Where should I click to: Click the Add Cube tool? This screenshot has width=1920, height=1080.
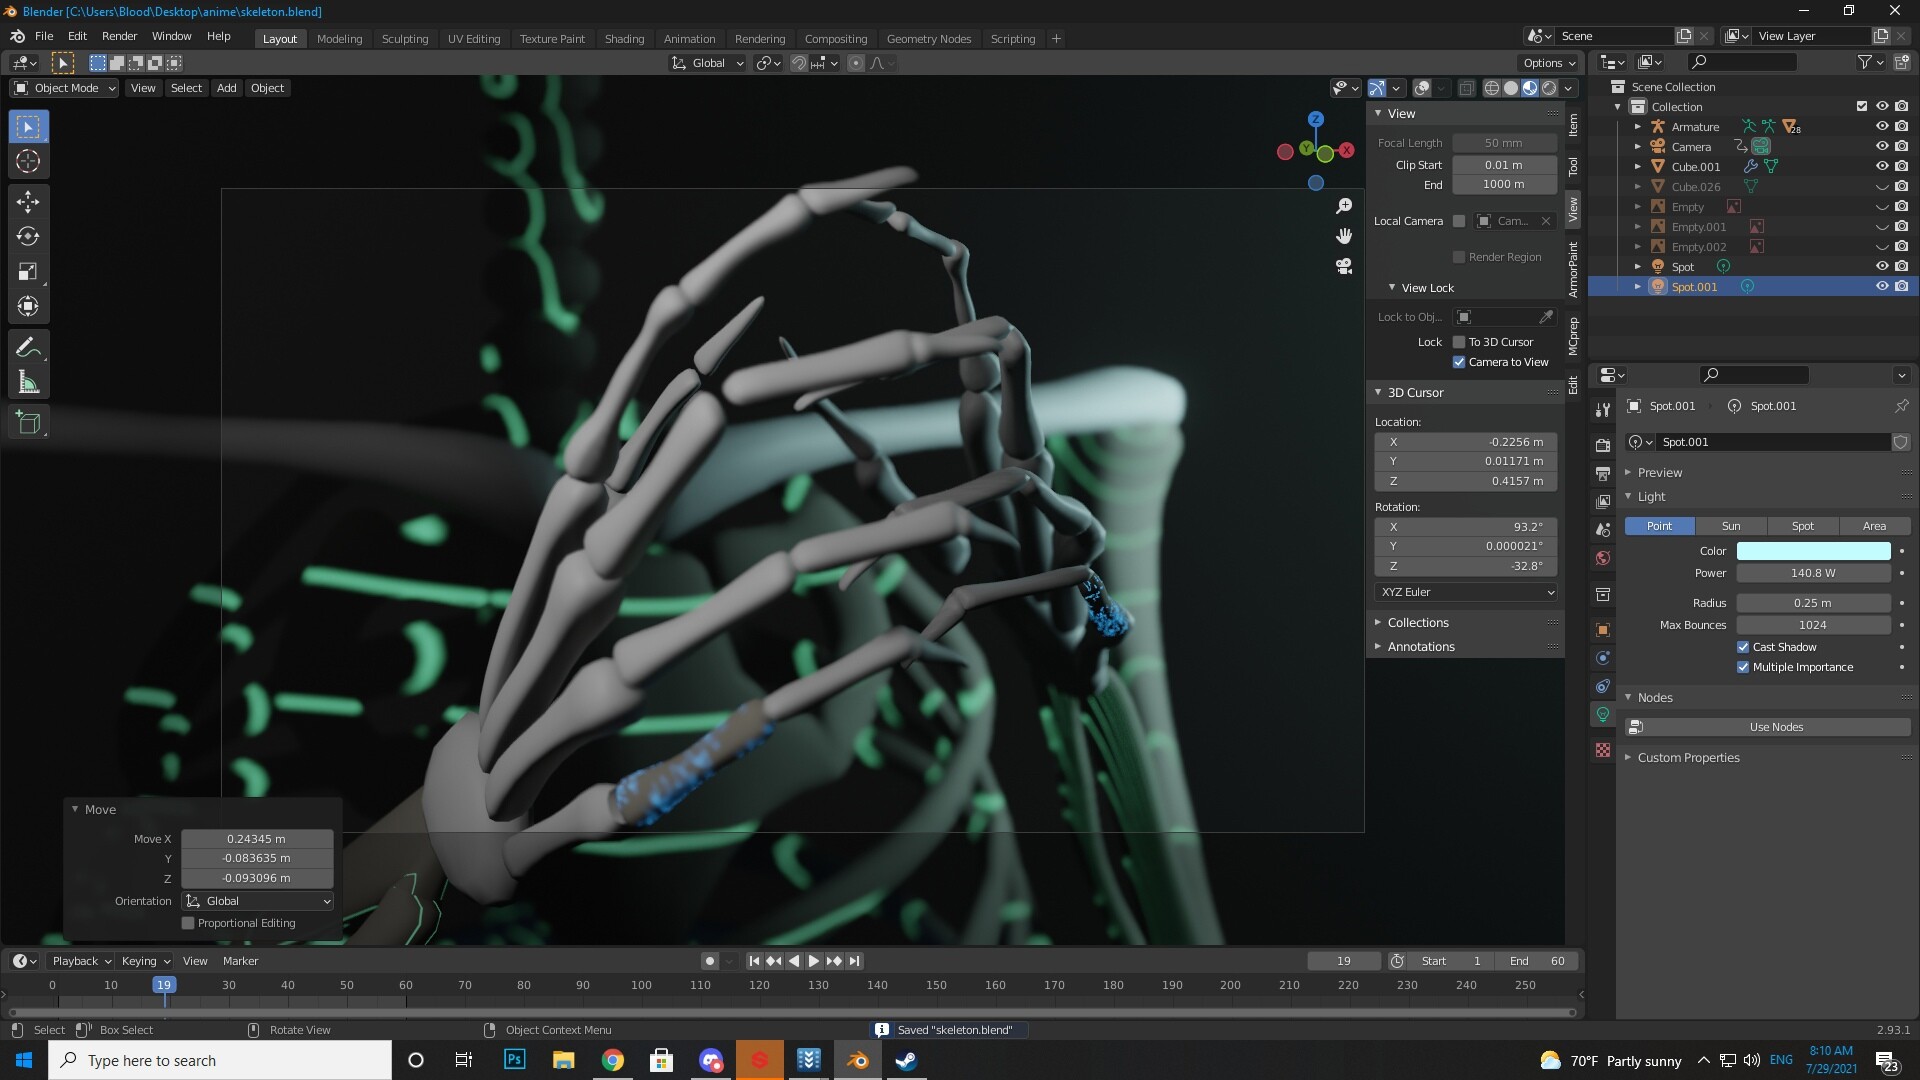[28, 423]
